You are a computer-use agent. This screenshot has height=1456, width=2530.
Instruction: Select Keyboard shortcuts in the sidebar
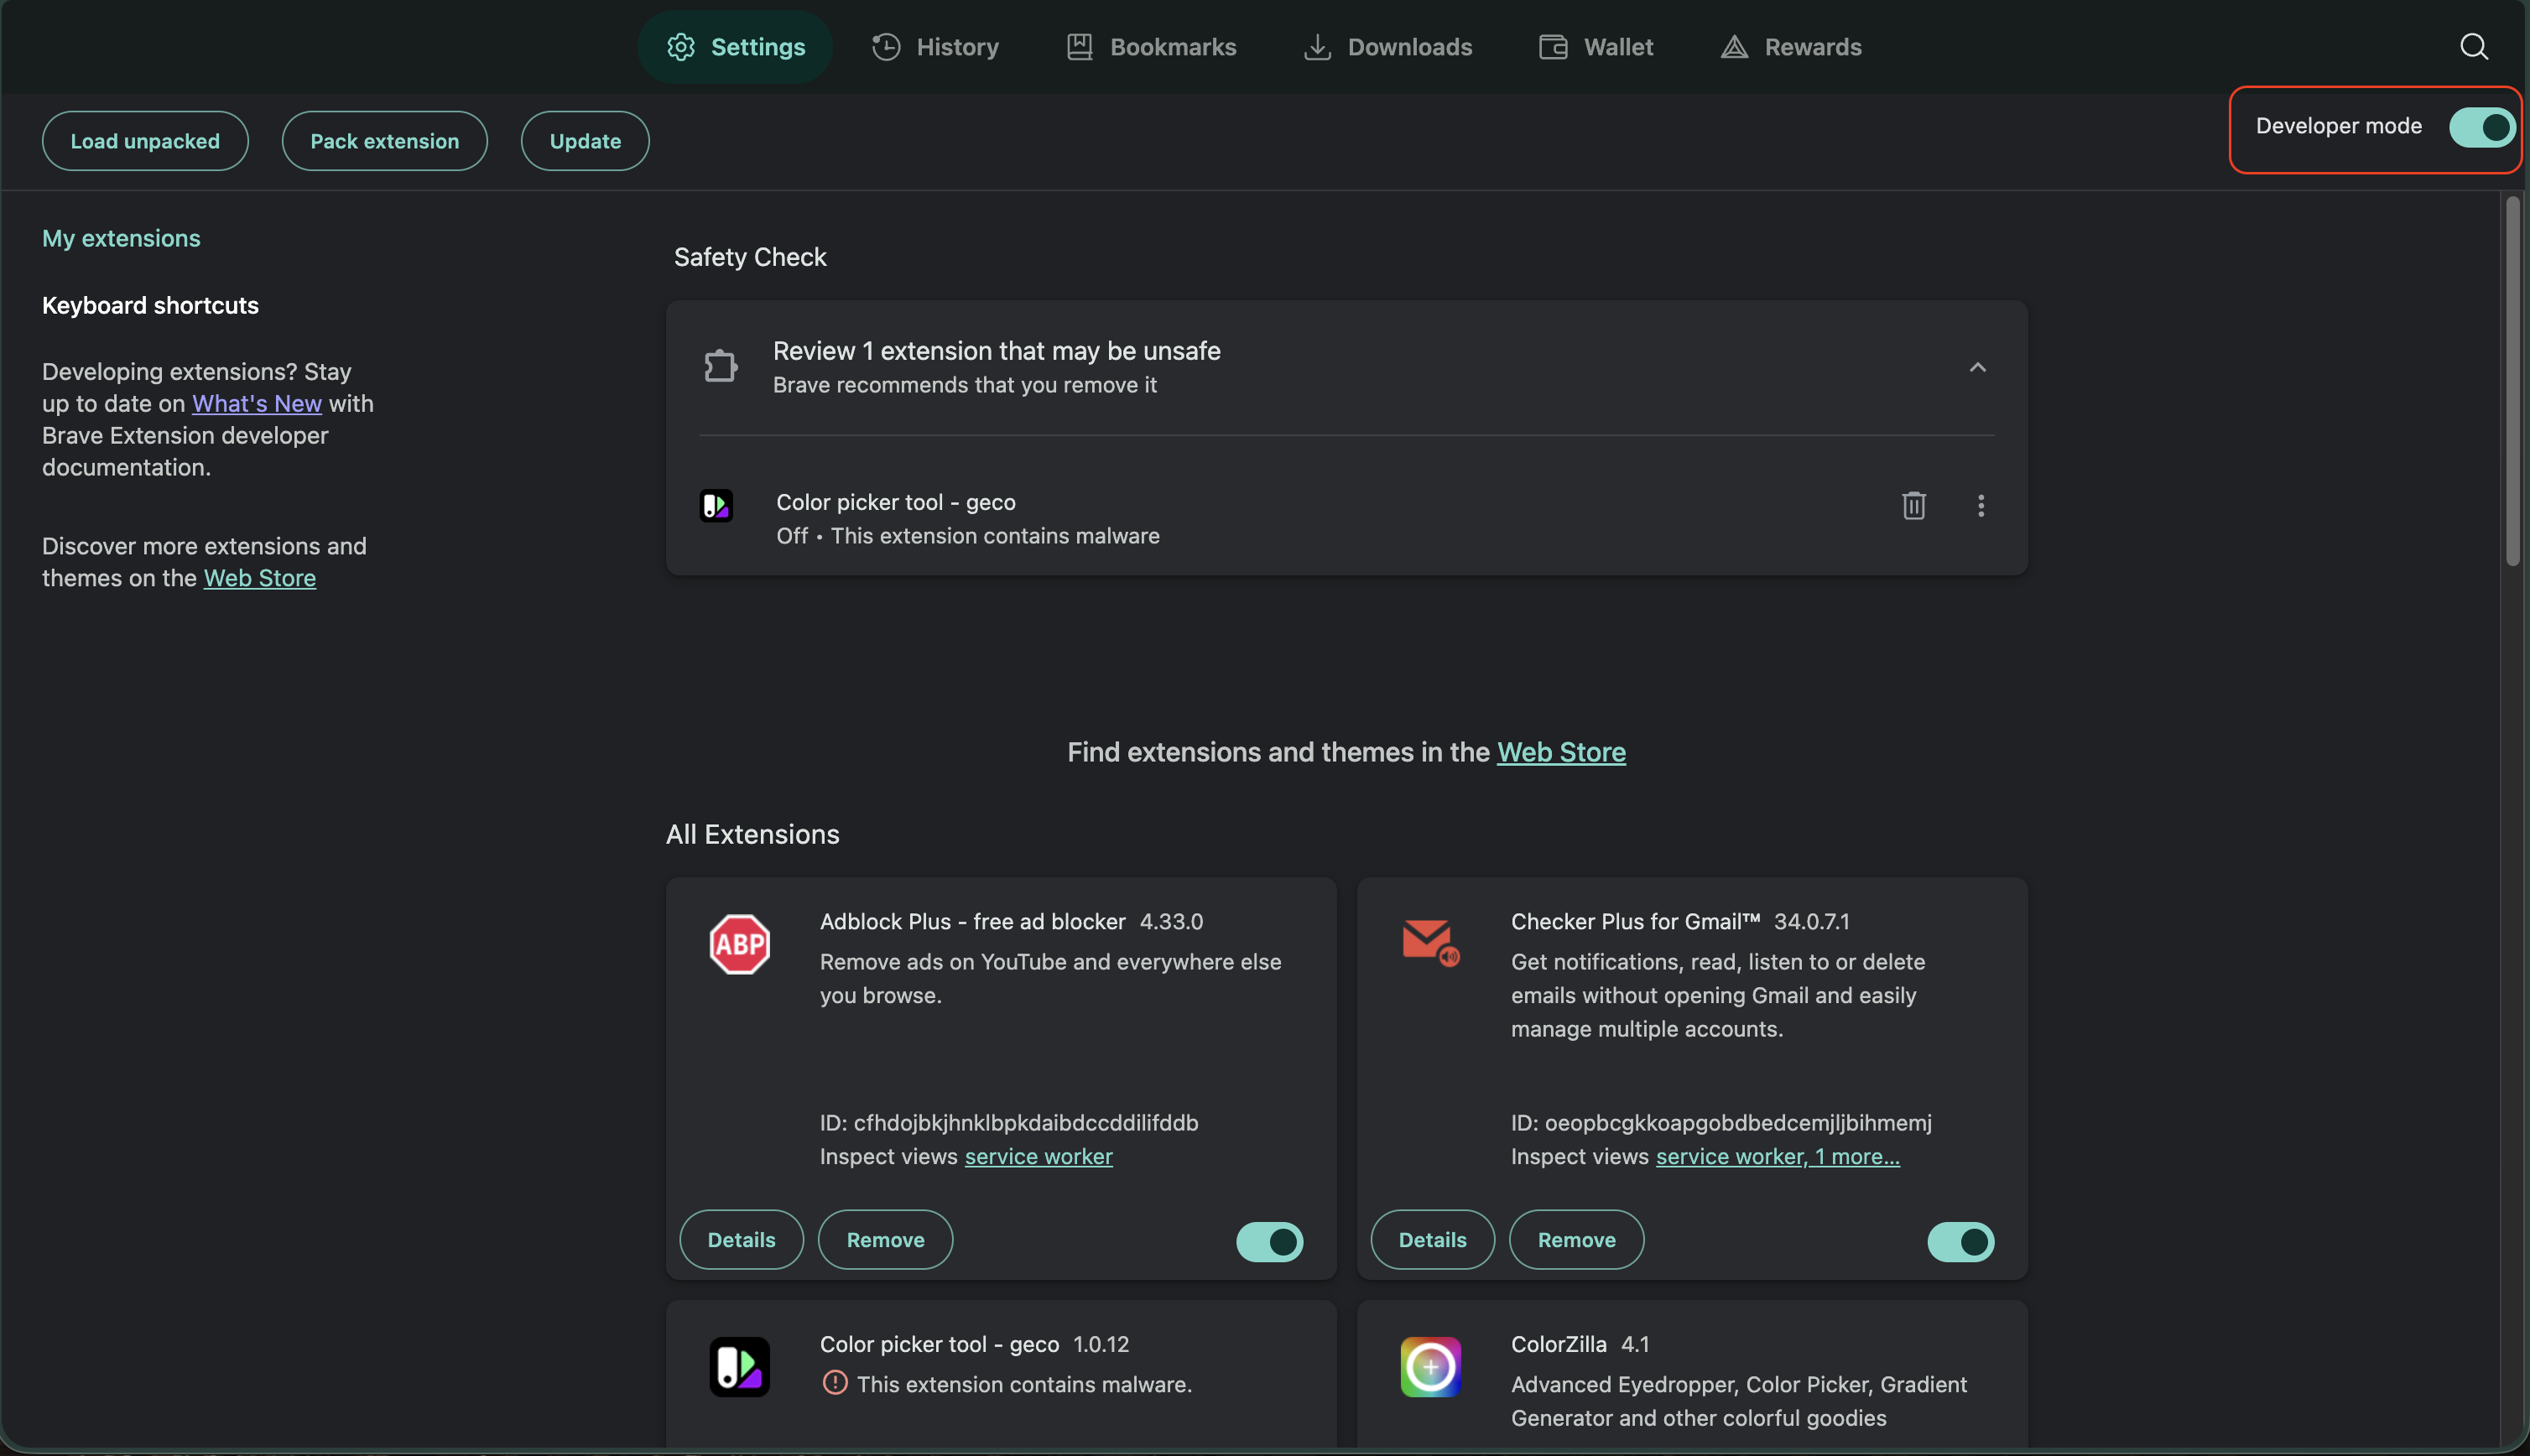point(150,305)
